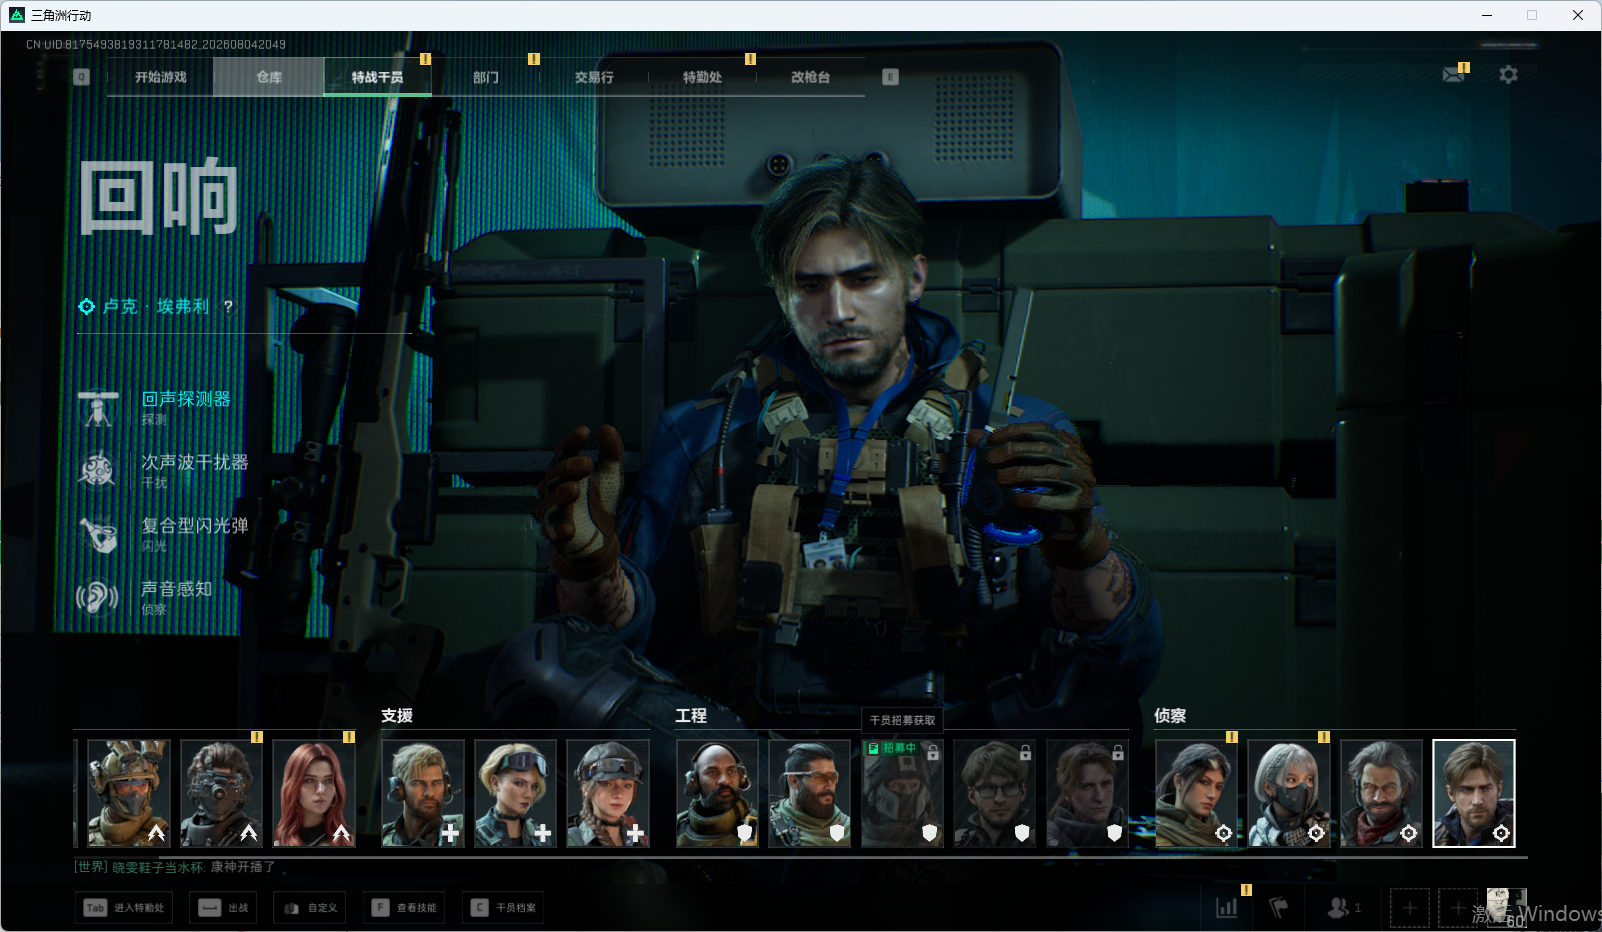Choose the braided woman with cap portrait
The width and height of the screenshot is (1602, 932).
[608, 794]
